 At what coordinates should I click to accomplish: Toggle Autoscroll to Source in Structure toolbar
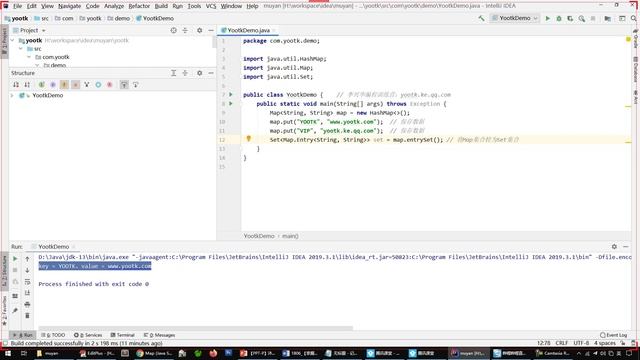click(x=124, y=84)
